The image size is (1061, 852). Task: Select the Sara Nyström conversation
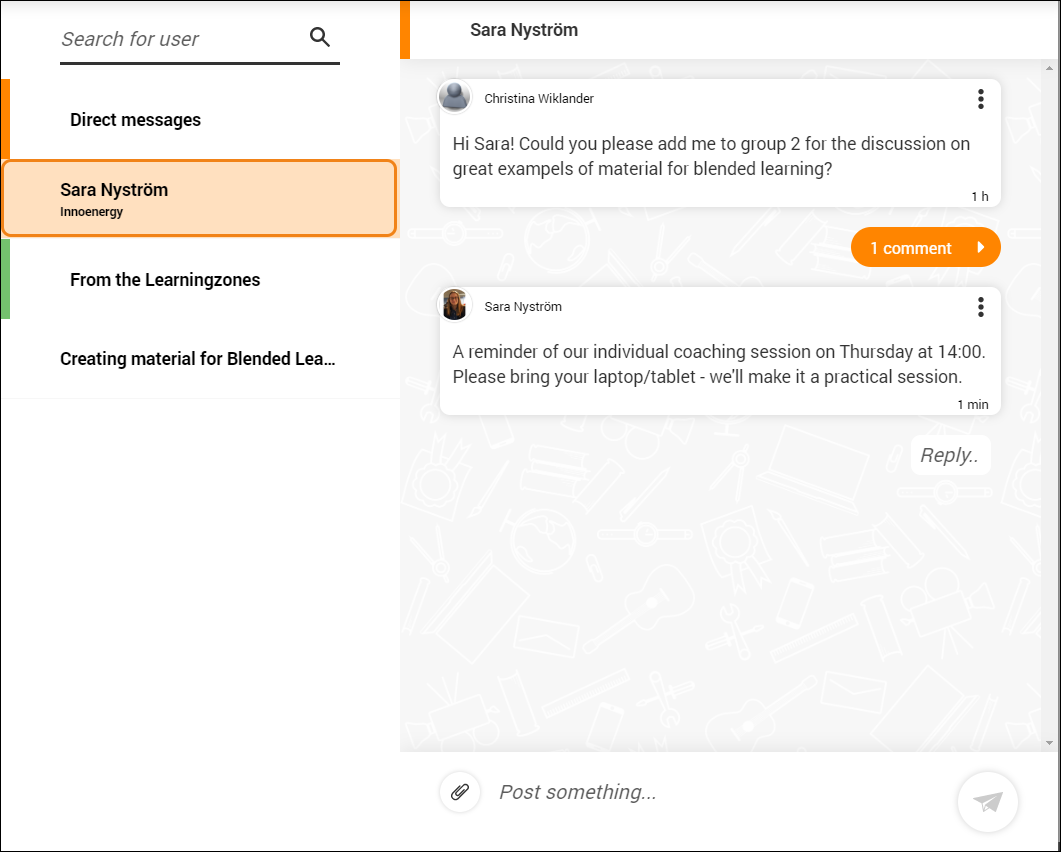point(199,198)
